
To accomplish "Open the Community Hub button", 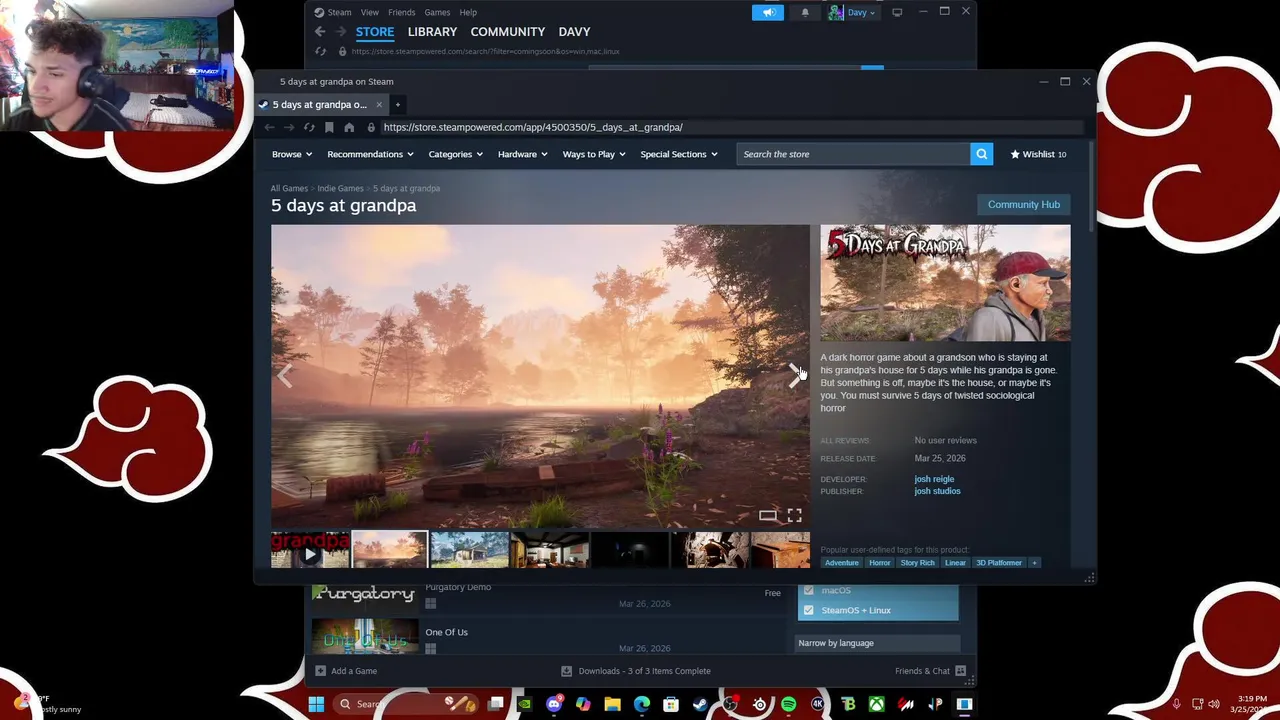I will [1023, 204].
